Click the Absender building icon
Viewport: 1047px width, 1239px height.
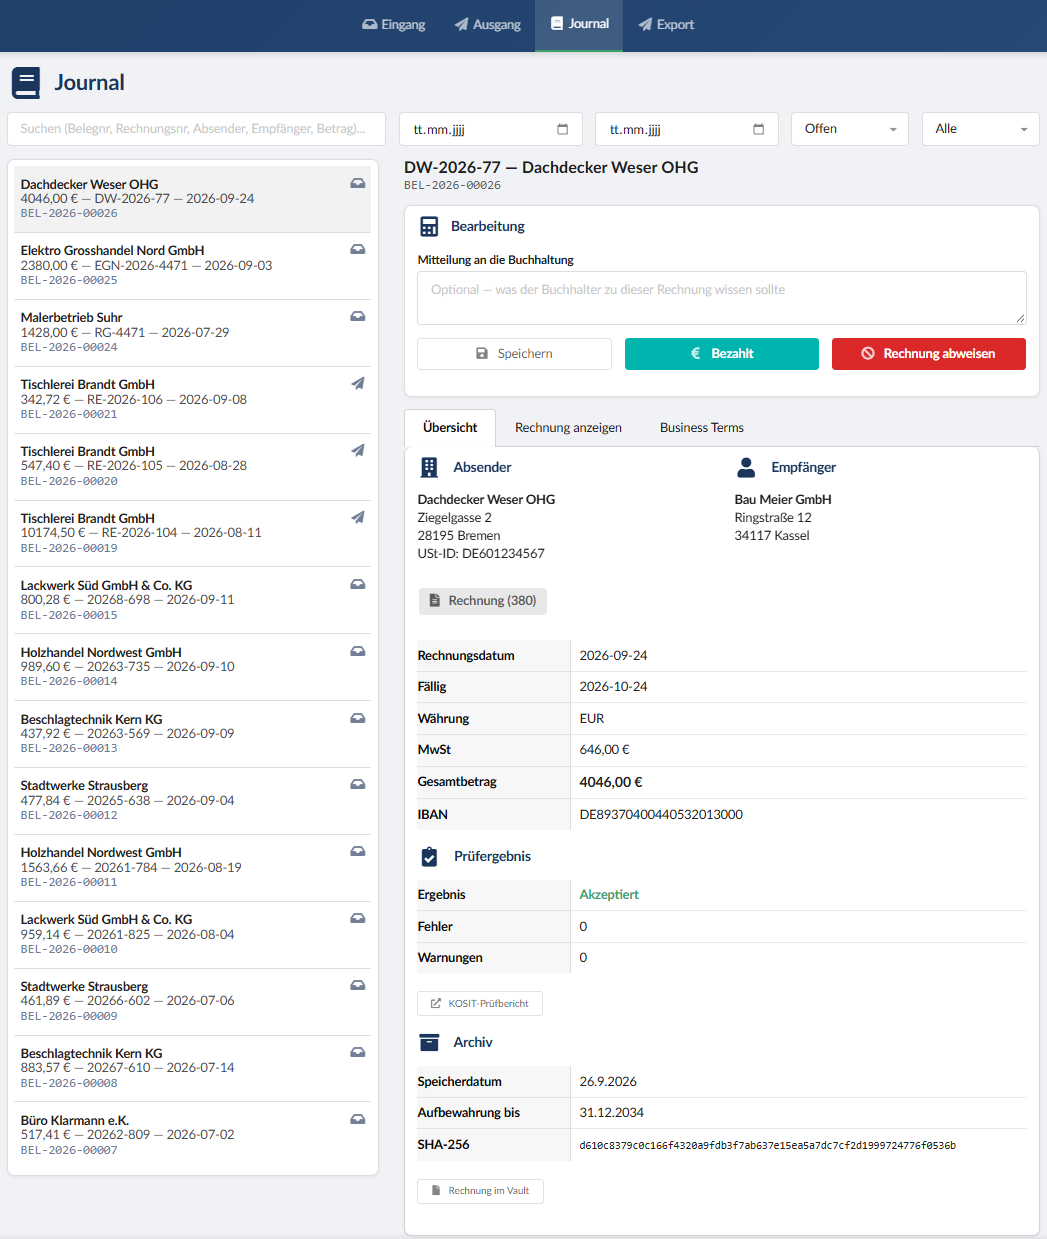[429, 467]
